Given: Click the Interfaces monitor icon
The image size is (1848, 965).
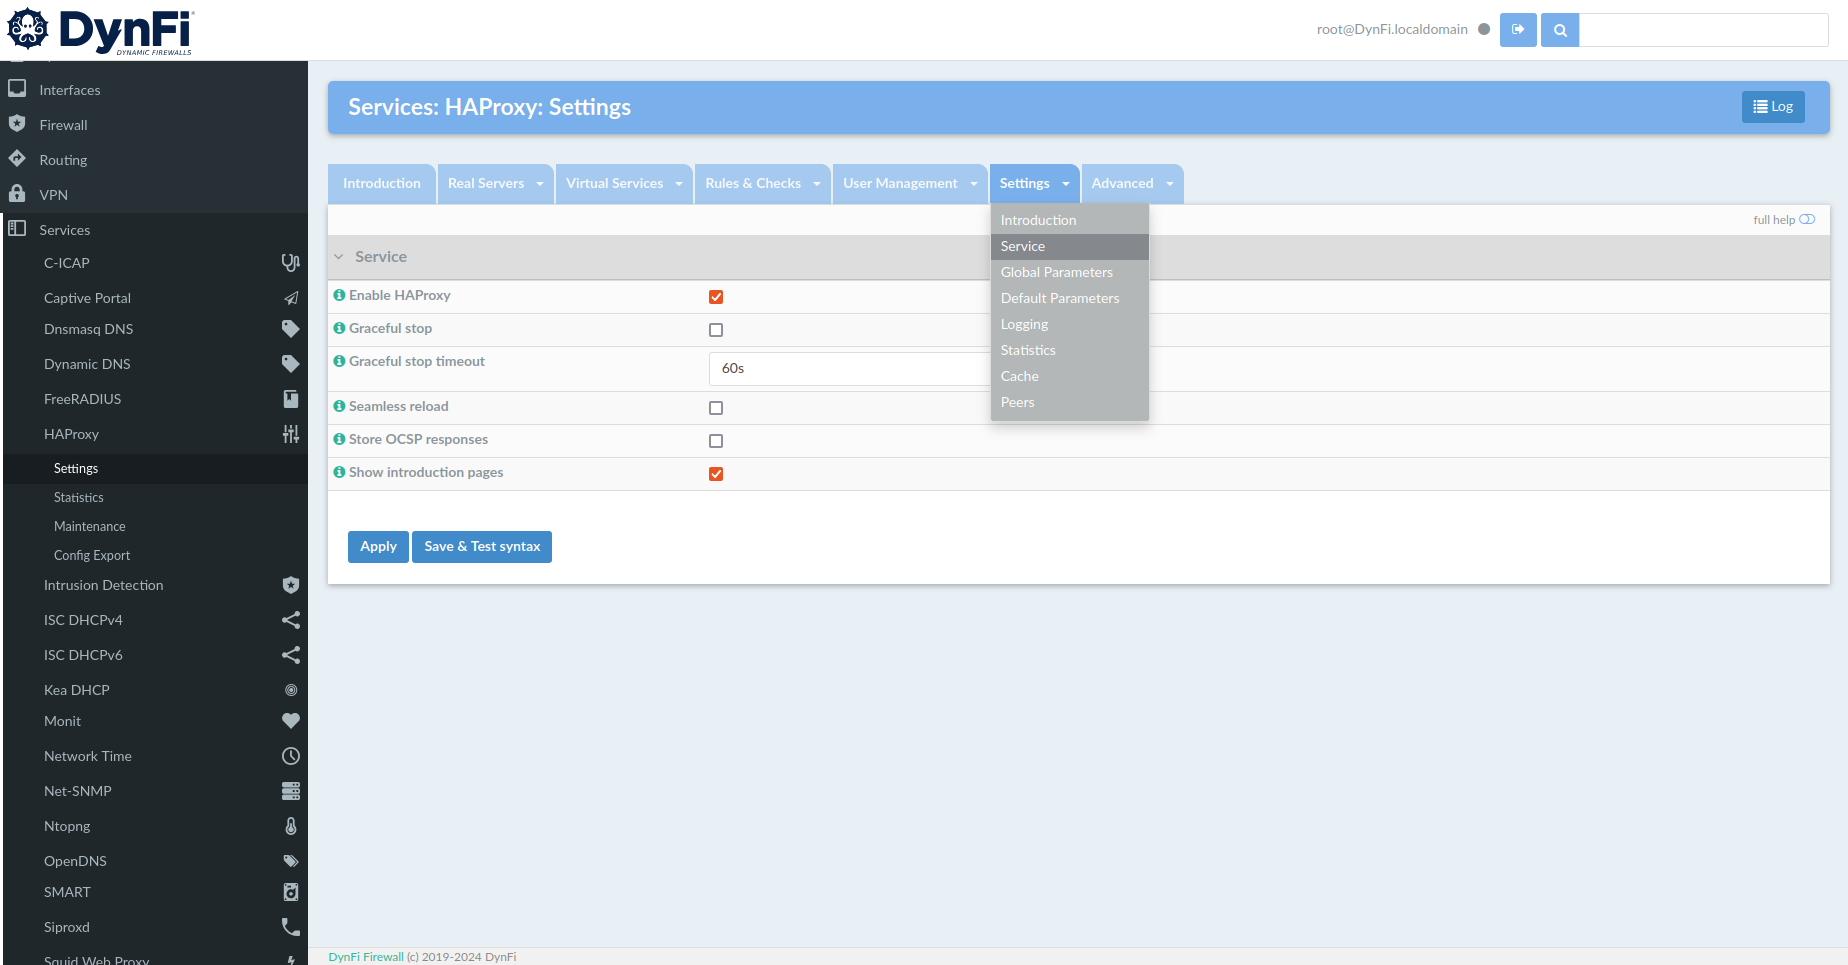Looking at the screenshot, I should (x=17, y=89).
